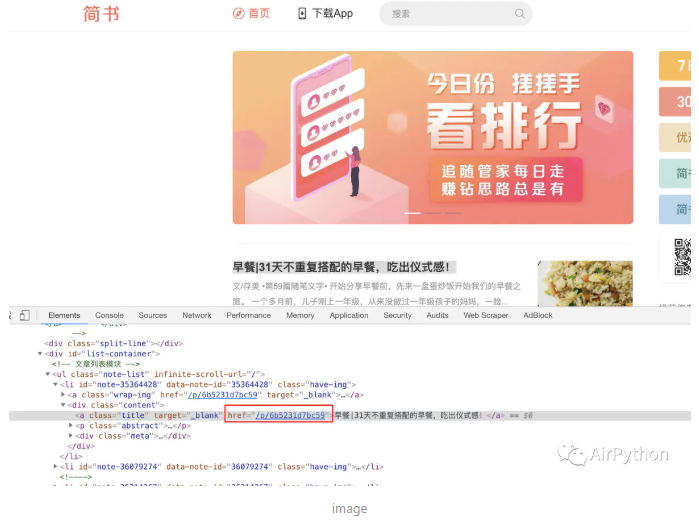
Task: Click the href link in wrap-img row
Action: click(222, 395)
